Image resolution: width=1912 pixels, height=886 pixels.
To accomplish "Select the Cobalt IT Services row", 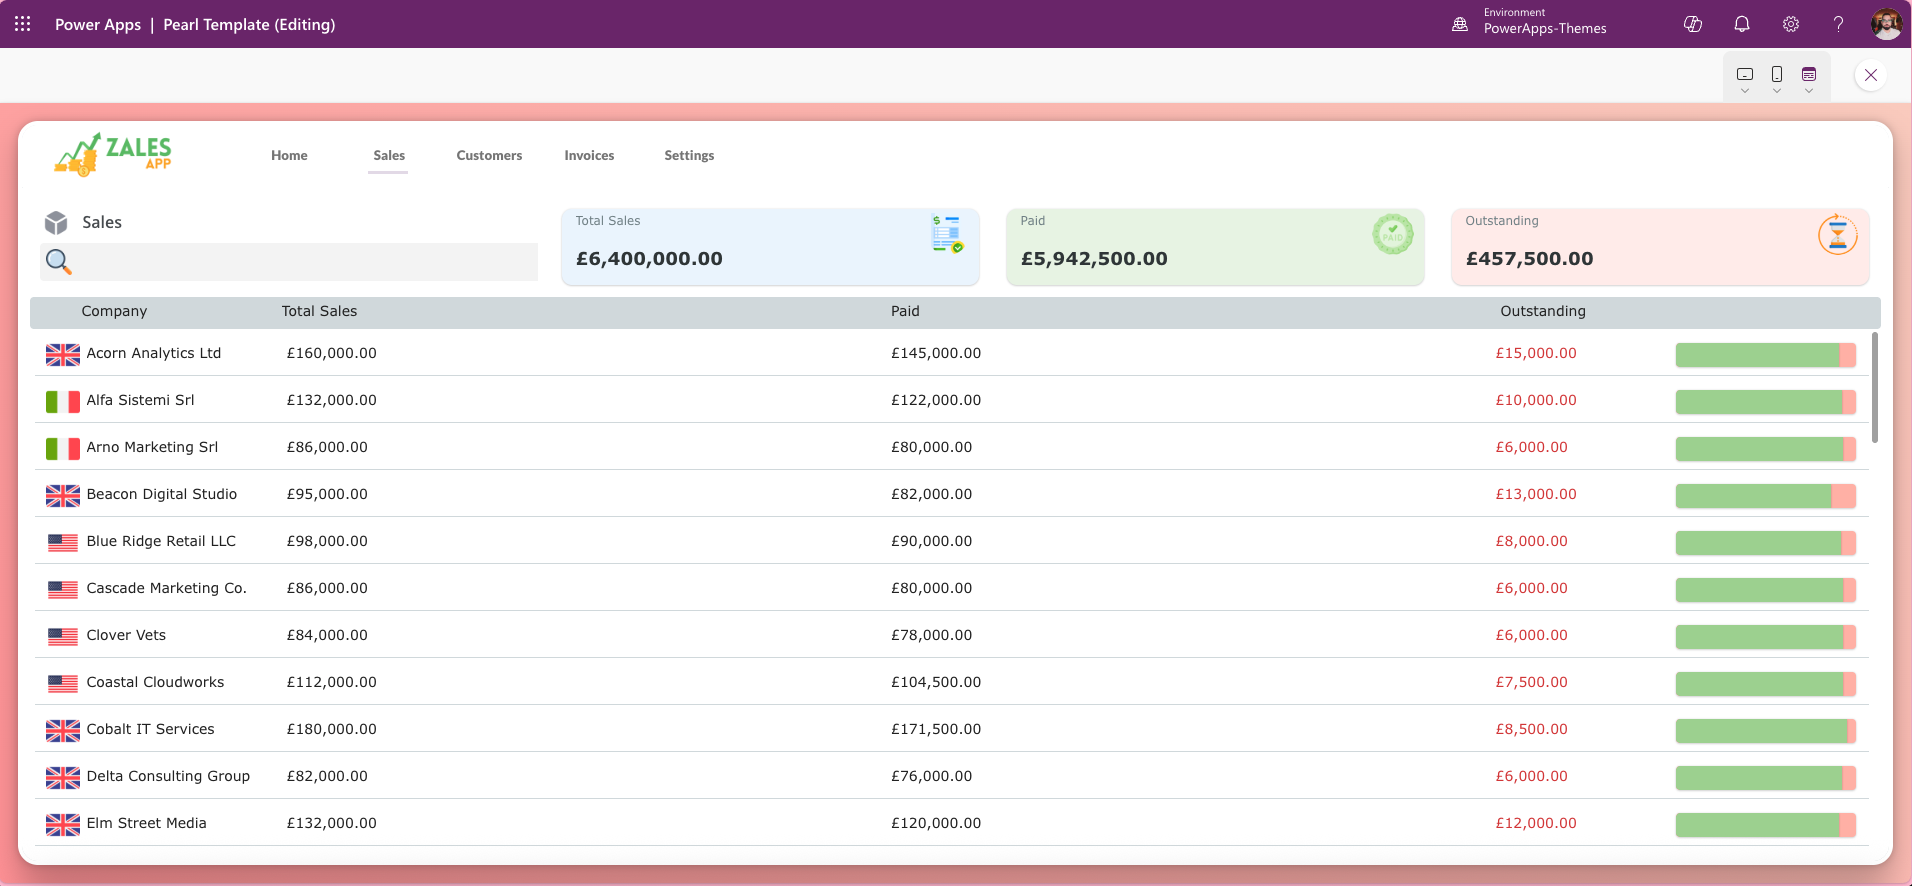I will click(x=600, y=729).
